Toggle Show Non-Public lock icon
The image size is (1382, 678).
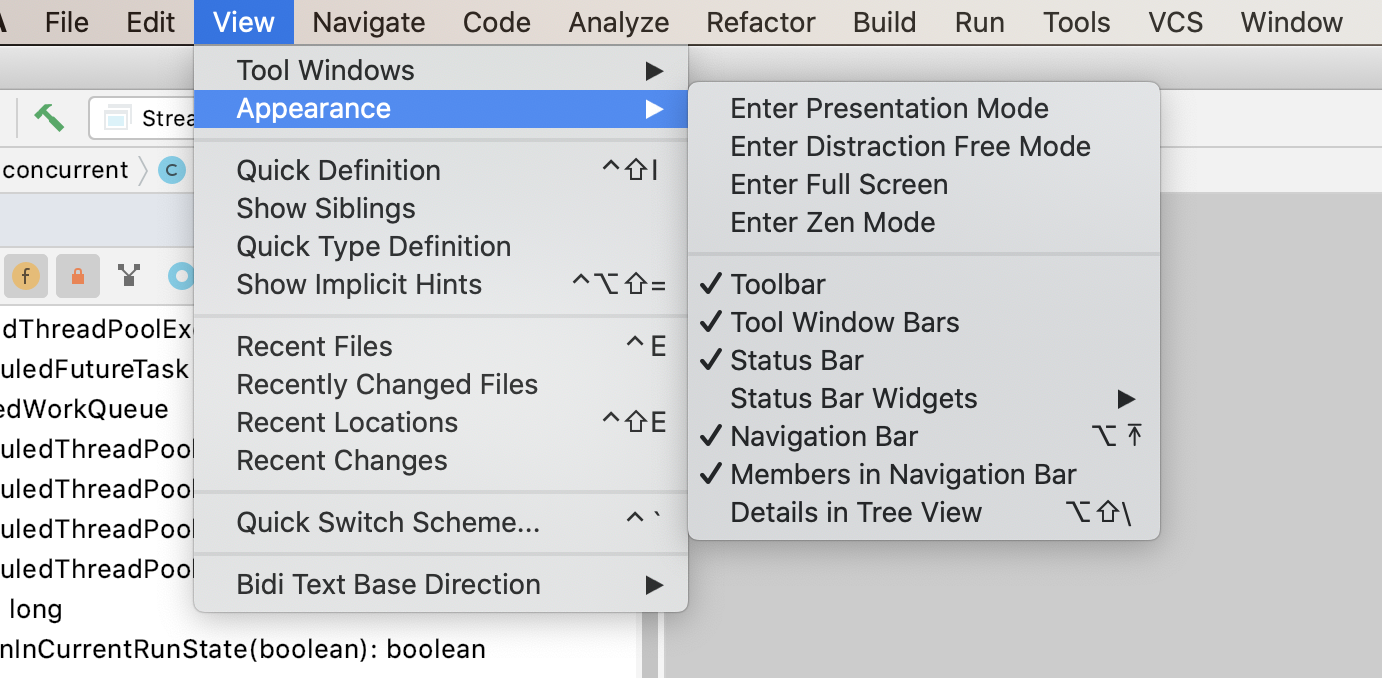(77, 275)
